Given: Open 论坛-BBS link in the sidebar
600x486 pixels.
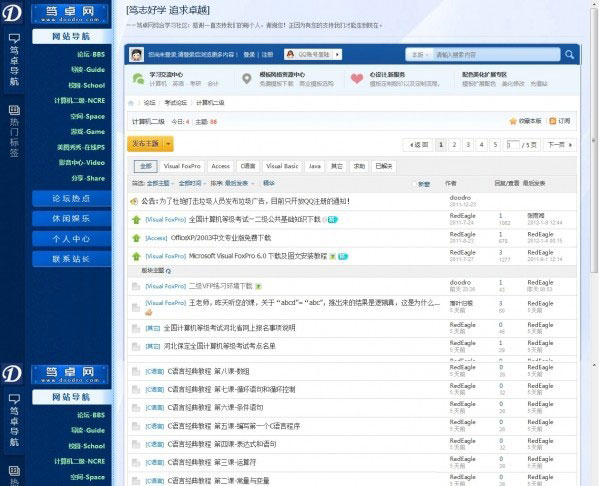Looking at the screenshot, I should click(91, 53).
